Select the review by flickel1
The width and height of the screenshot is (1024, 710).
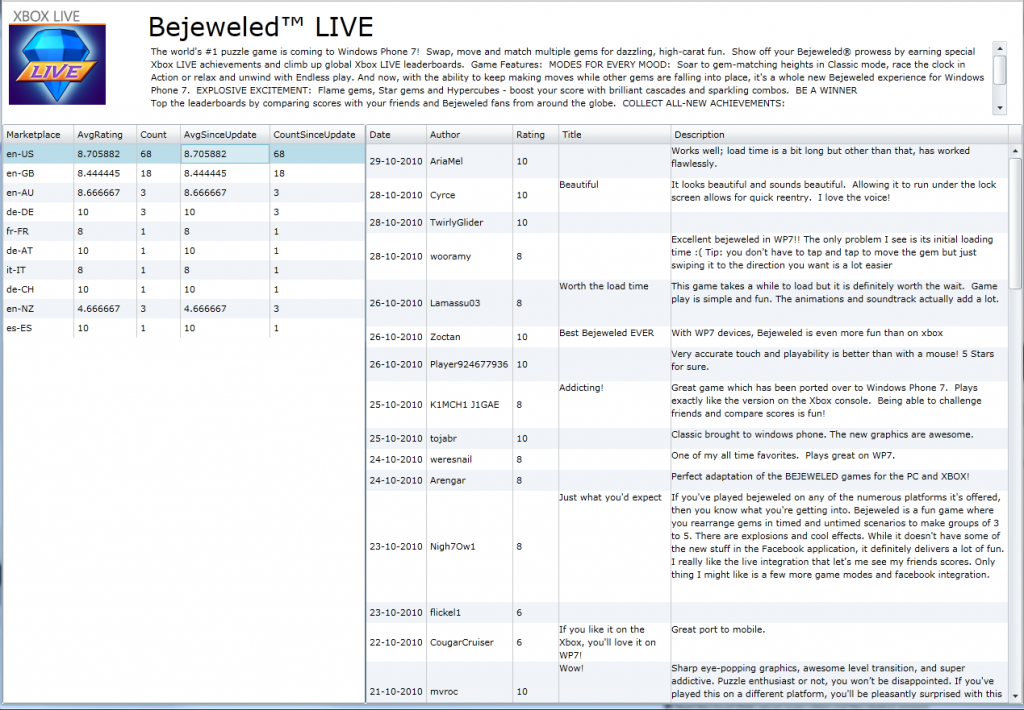pos(687,613)
